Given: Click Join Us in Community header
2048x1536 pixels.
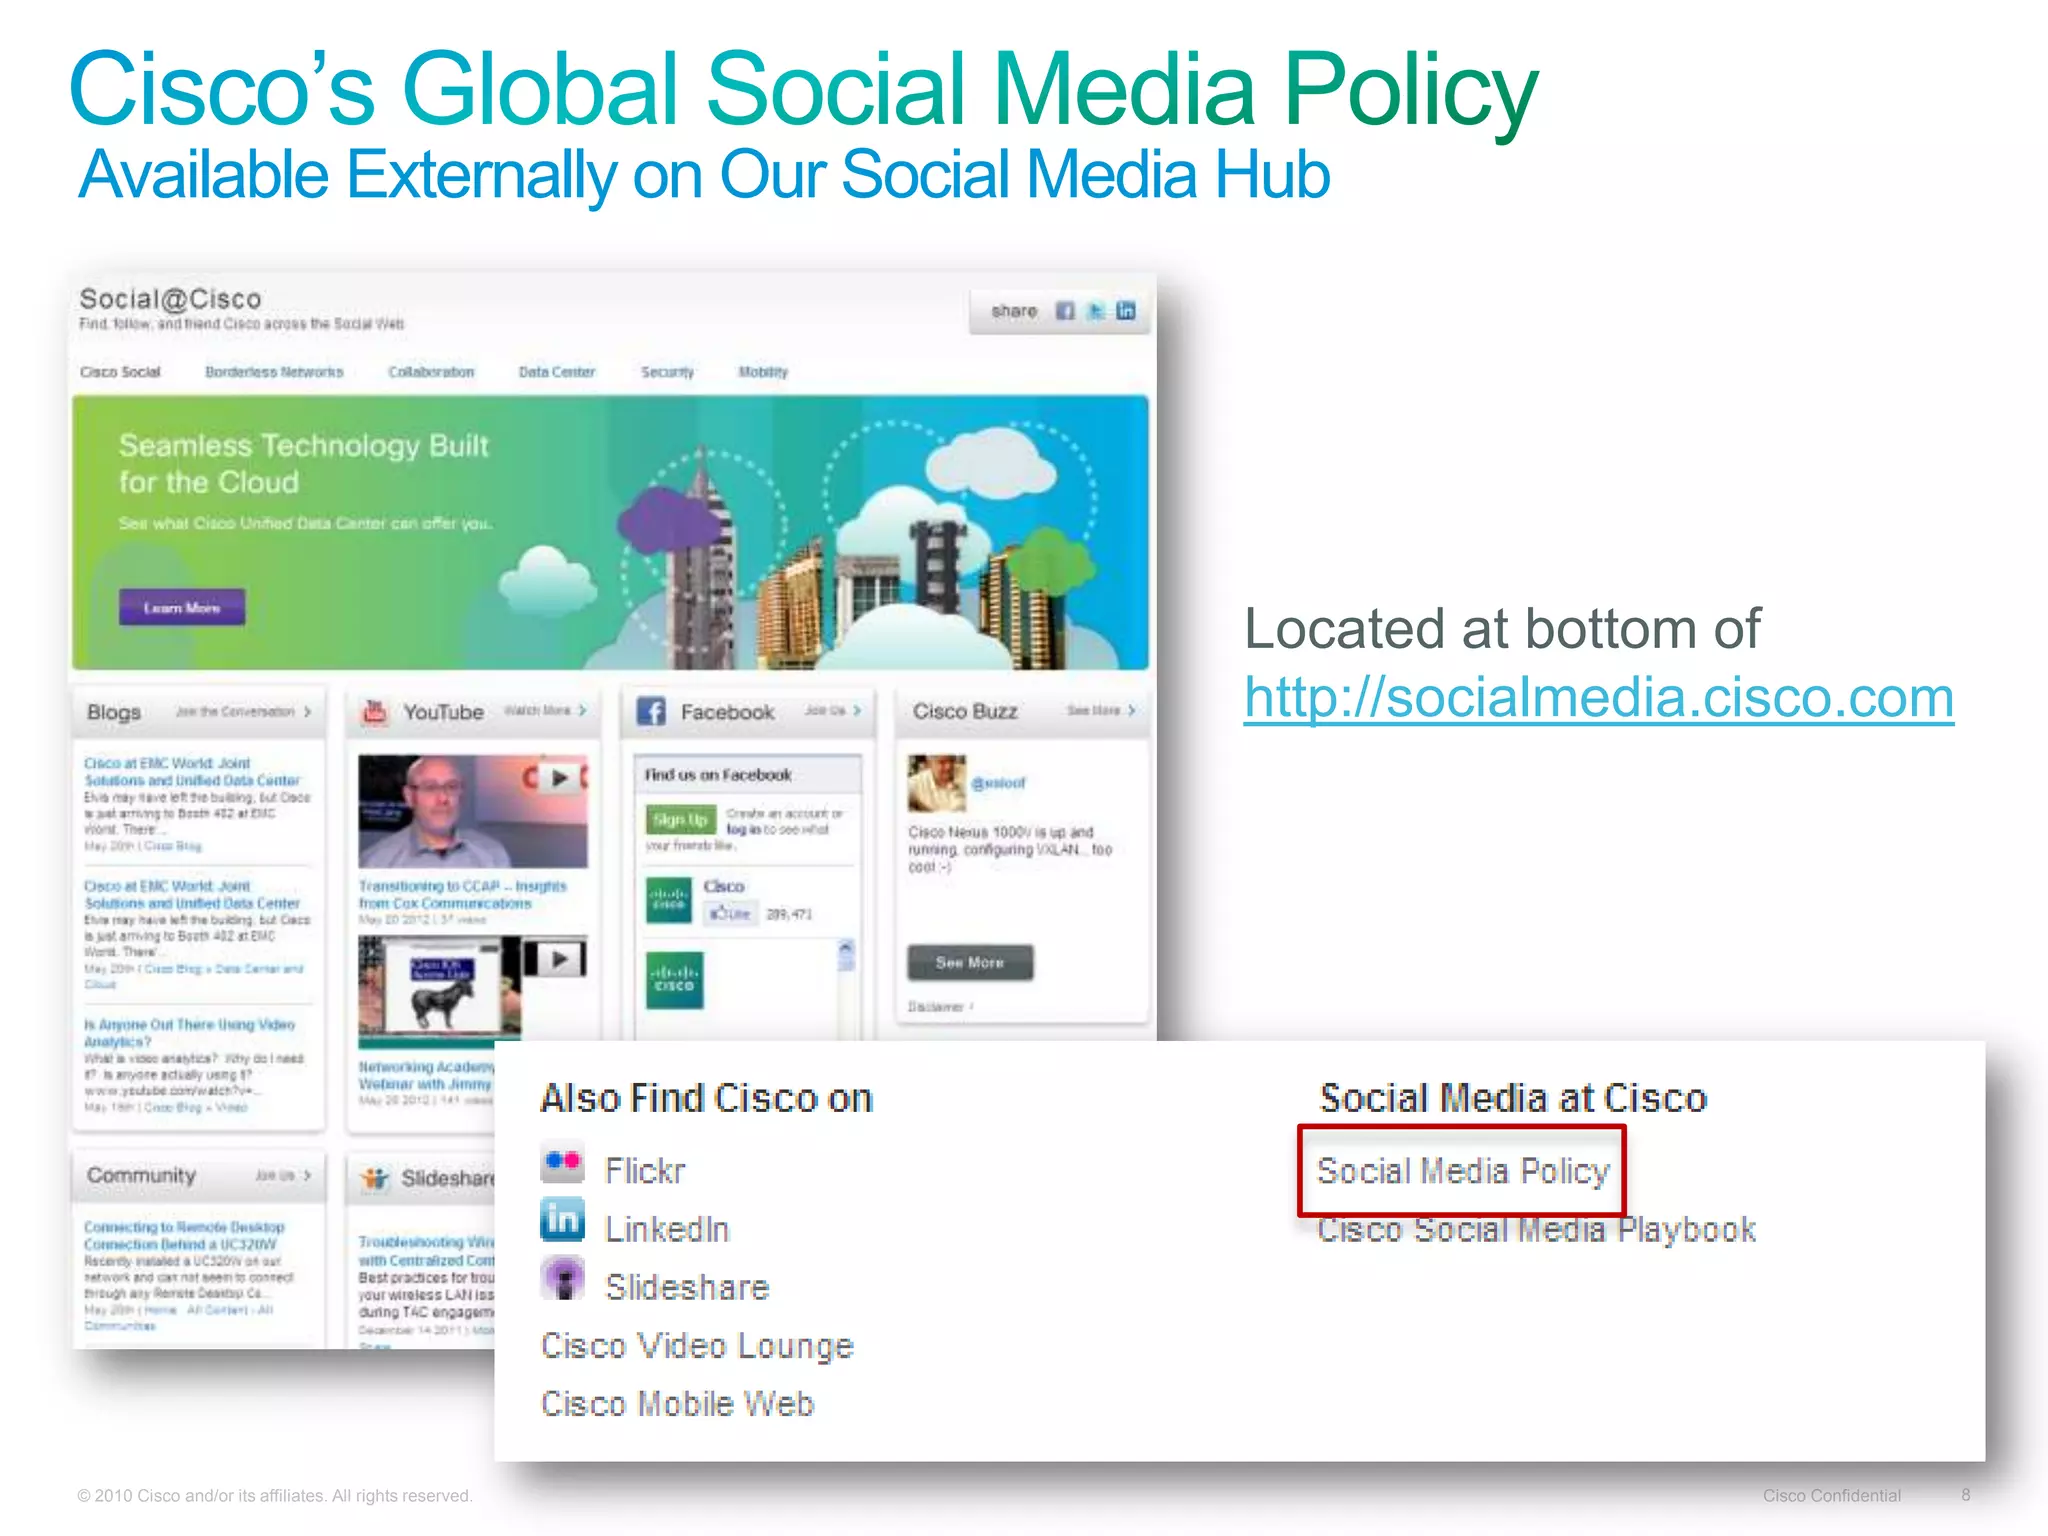Looking at the screenshot, I should [x=283, y=1175].
